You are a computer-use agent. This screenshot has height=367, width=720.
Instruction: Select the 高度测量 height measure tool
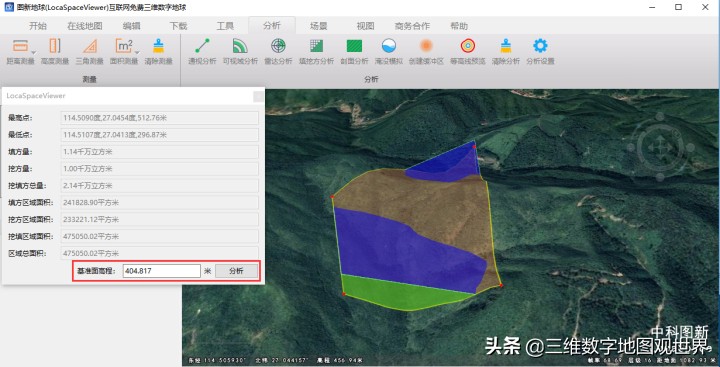point(55,51)
